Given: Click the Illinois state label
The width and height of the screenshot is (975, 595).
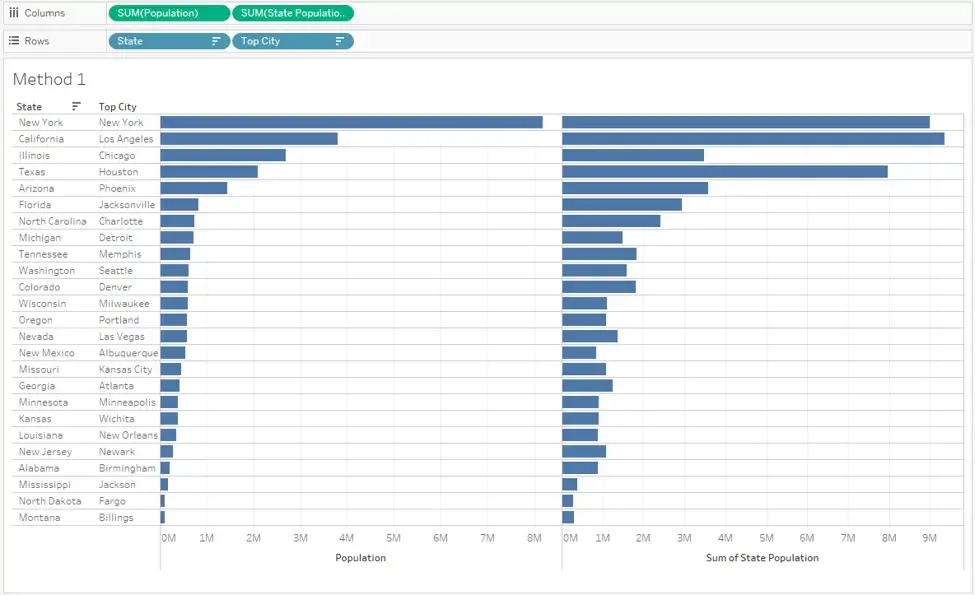Looking at the screenshot, I should 34,155.
